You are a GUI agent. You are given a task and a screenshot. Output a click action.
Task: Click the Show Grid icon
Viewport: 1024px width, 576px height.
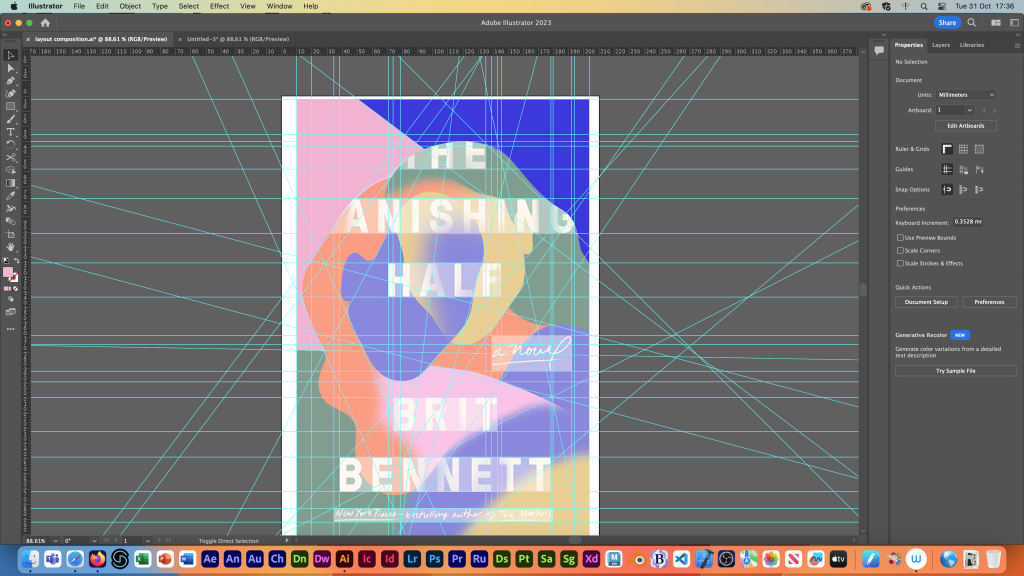click(963, 149)
